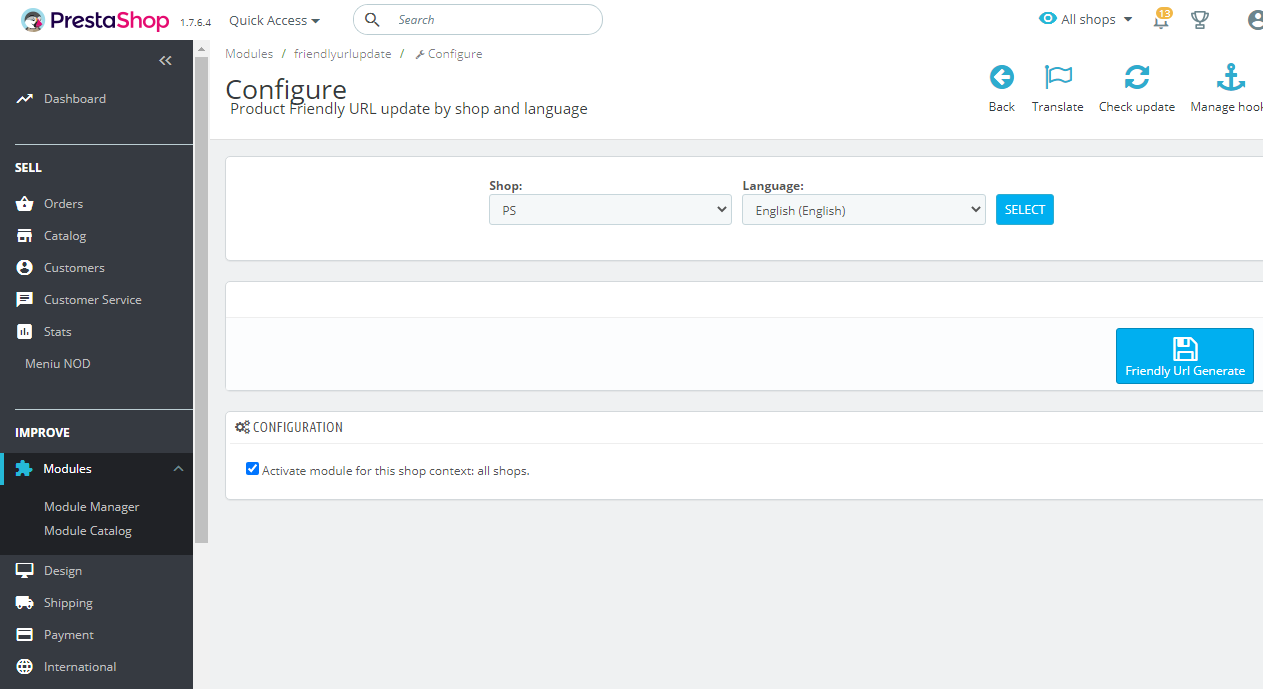Click the Modules puzzle icon
This screenshot has height=689, width=1263.
click(x=24, y=469)
